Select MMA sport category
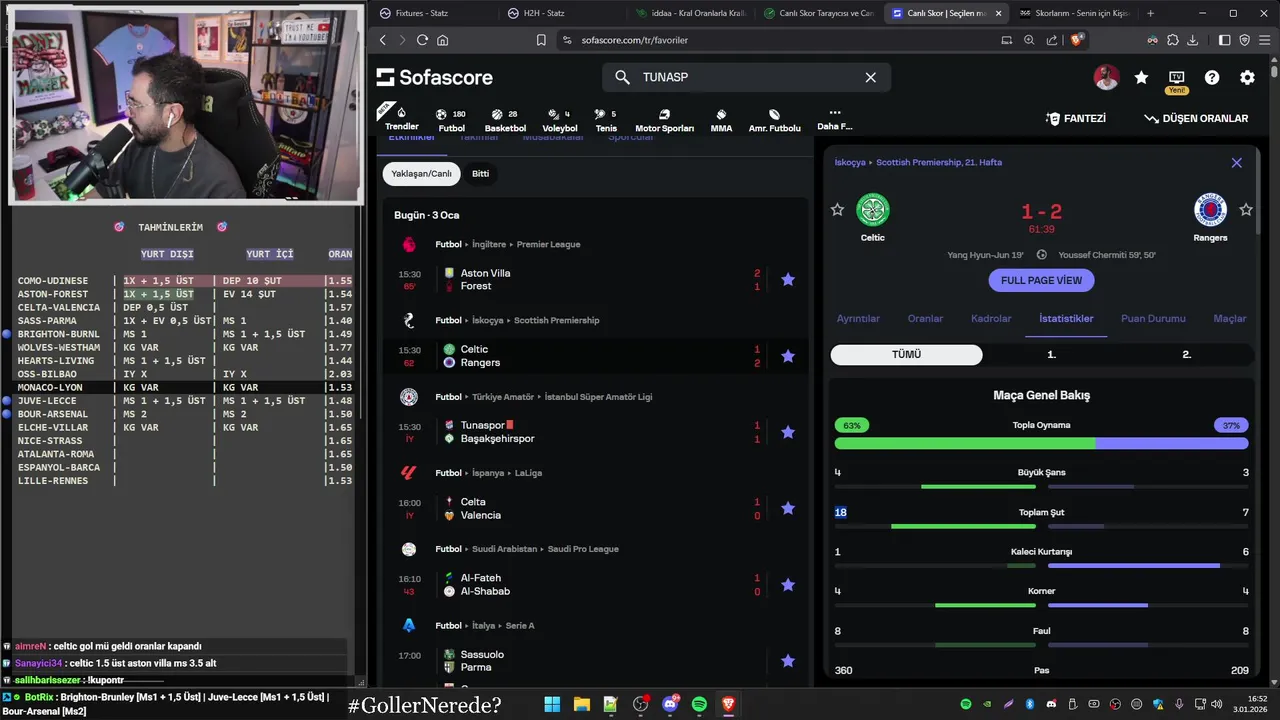The height and width of the screenshot is (720, 1280). 721,120
